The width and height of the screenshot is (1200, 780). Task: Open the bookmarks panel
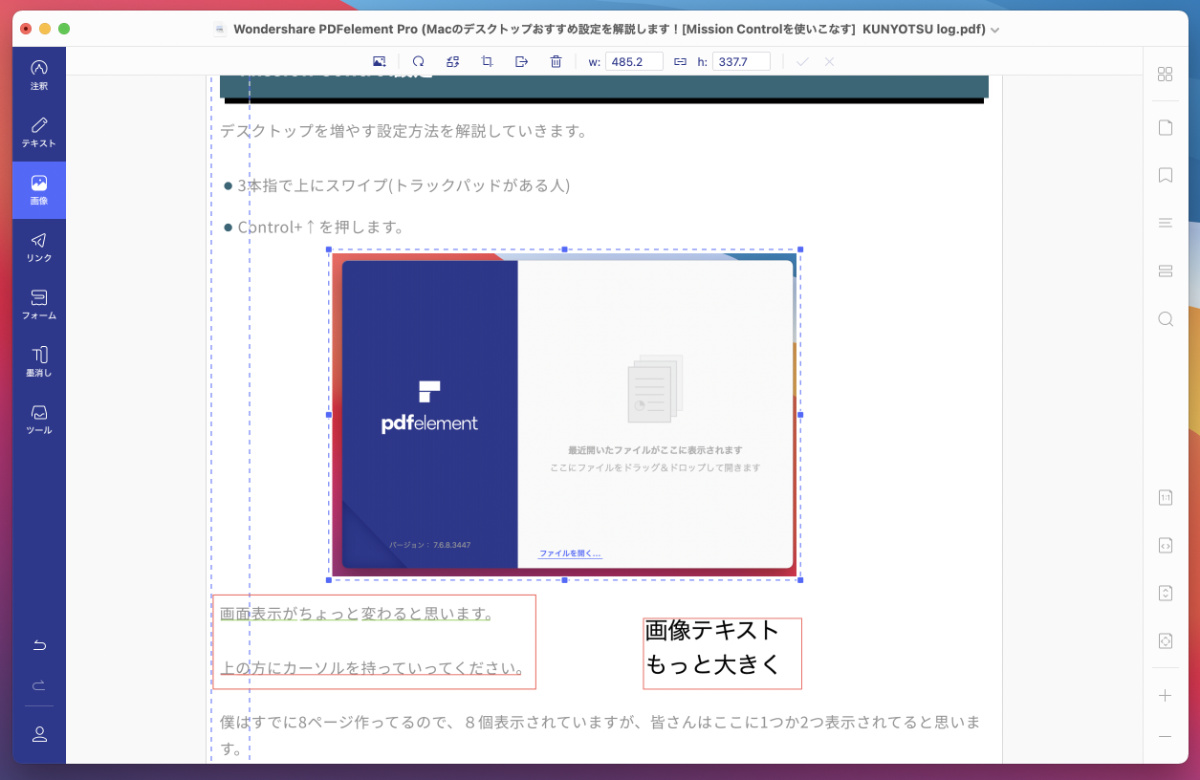pos(1165,175)
